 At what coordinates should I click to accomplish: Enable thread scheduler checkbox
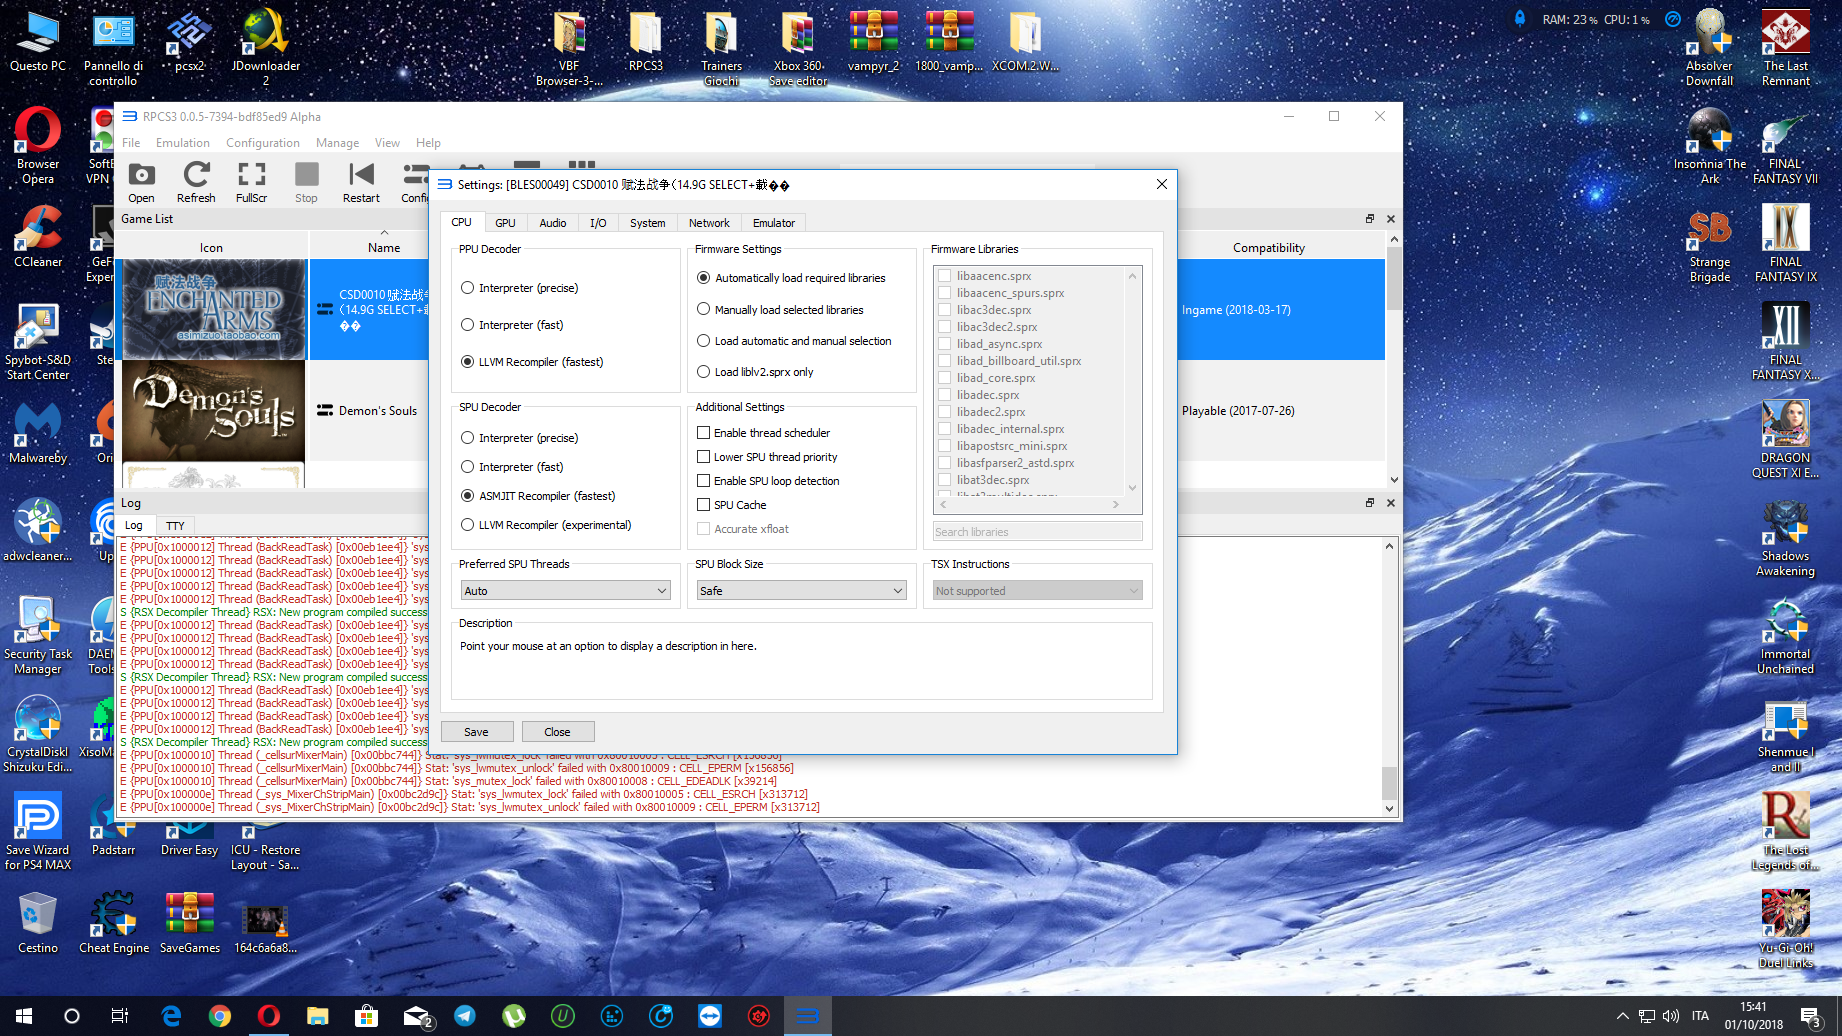(764, 433)
